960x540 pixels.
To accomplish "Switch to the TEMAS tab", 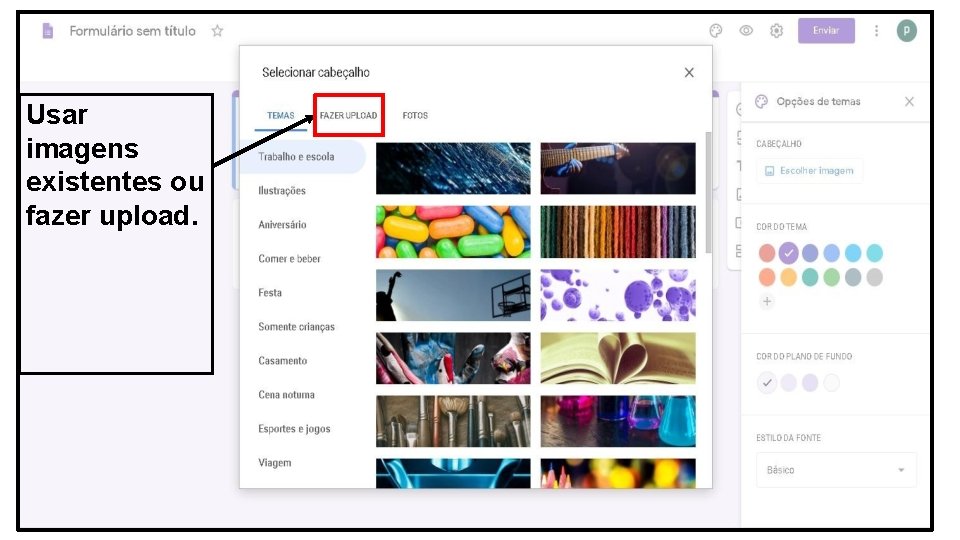I will point(280,115).
